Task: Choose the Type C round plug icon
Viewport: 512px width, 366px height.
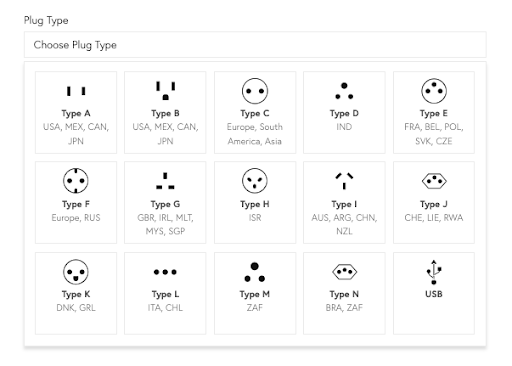Action: coord(255,91)
